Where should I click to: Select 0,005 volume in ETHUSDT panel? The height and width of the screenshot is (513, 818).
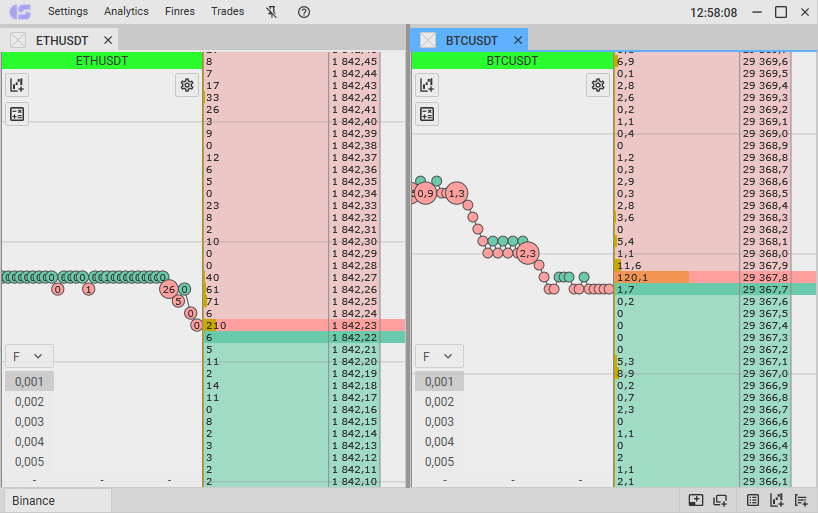pos(30,462)
